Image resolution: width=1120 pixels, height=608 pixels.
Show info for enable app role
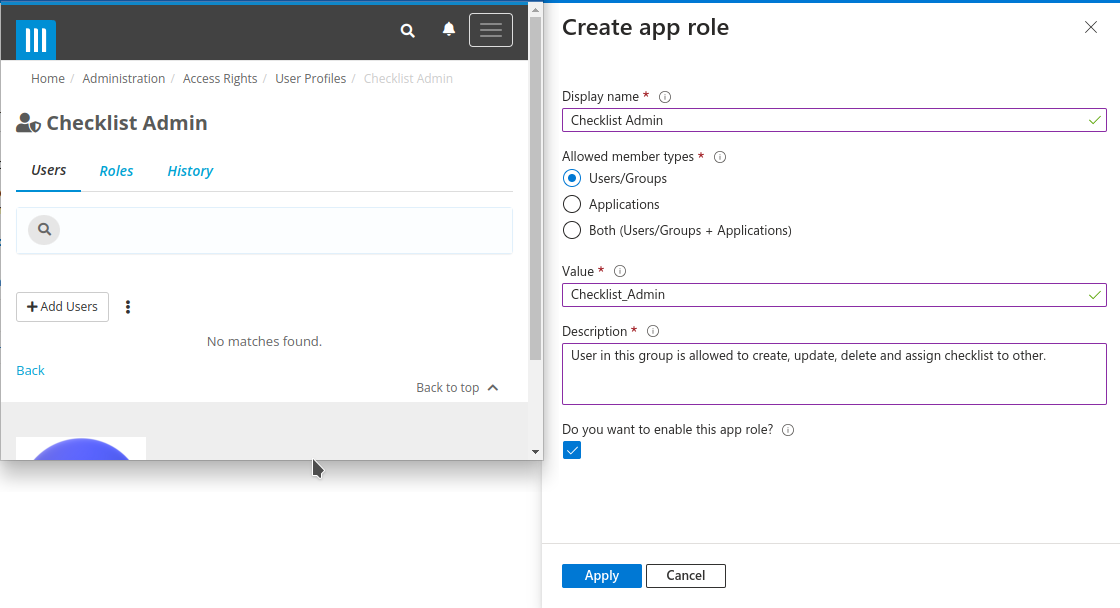(788, 430)
